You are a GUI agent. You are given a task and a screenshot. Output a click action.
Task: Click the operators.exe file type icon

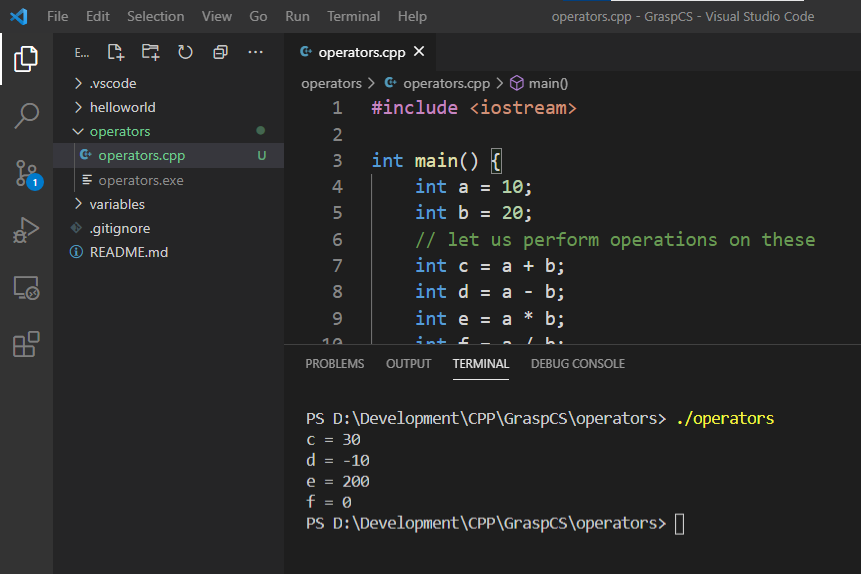tap(87, 180)
